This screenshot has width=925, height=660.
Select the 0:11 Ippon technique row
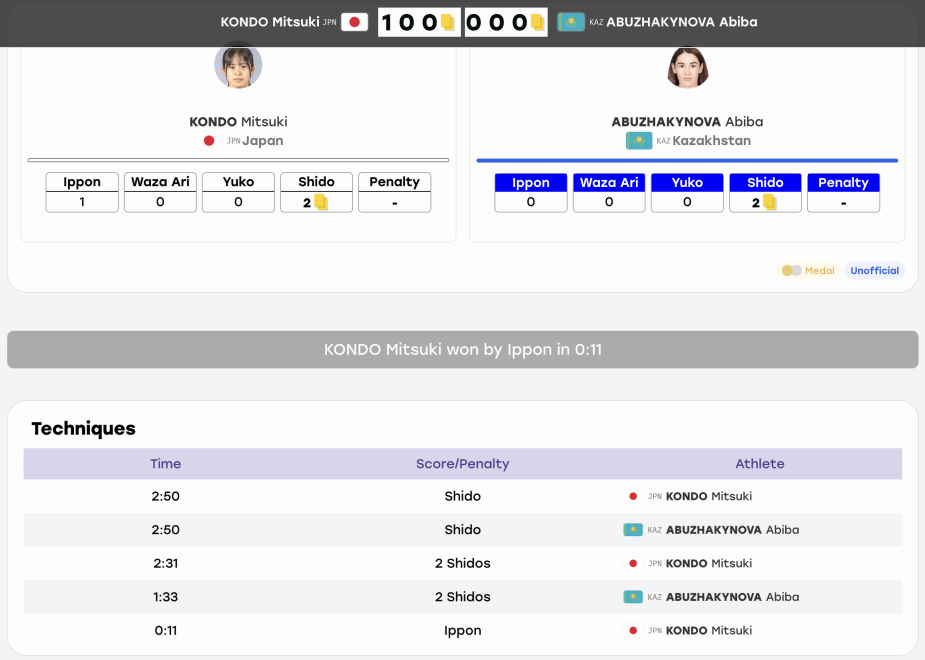(462, 631)
